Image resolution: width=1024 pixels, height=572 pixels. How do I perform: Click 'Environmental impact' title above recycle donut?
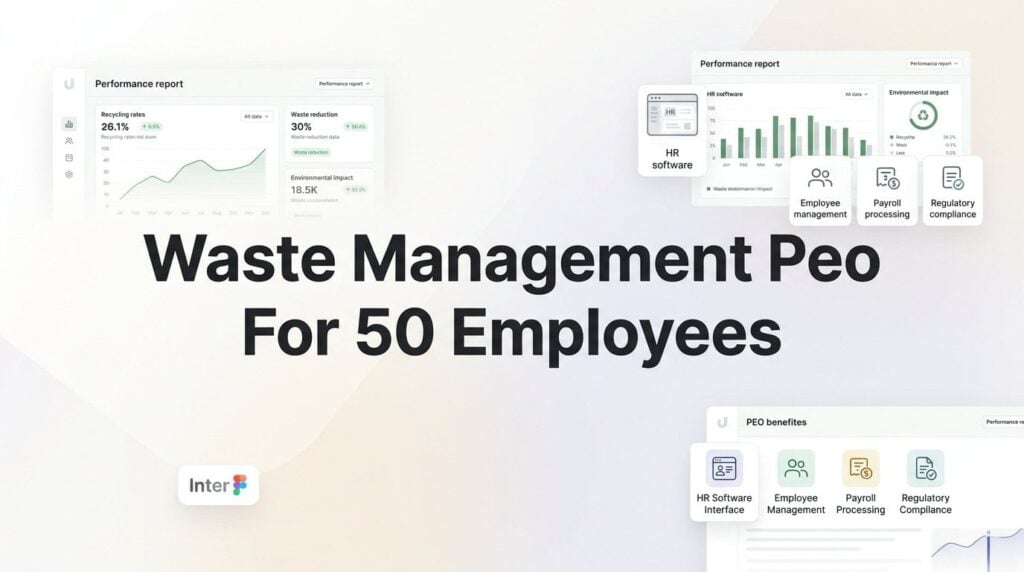pyautogui.click(x=918, y=93)
